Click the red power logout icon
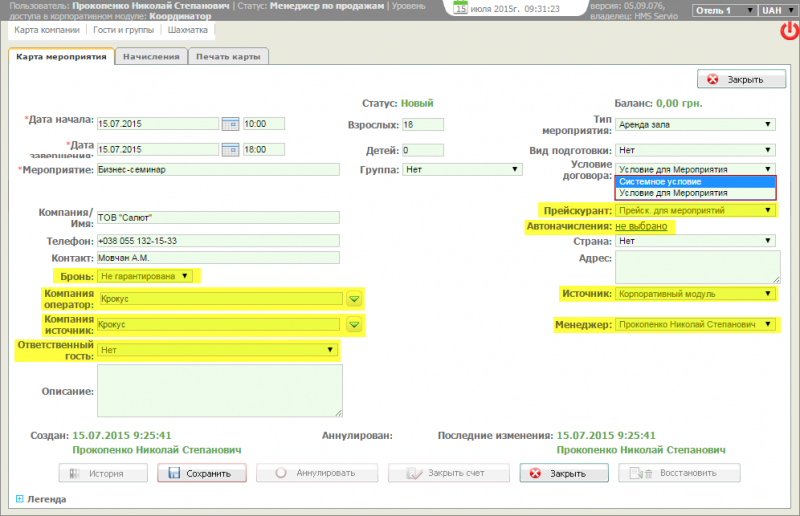The height and width of the screenshot is (516, 800). [789, 31]
